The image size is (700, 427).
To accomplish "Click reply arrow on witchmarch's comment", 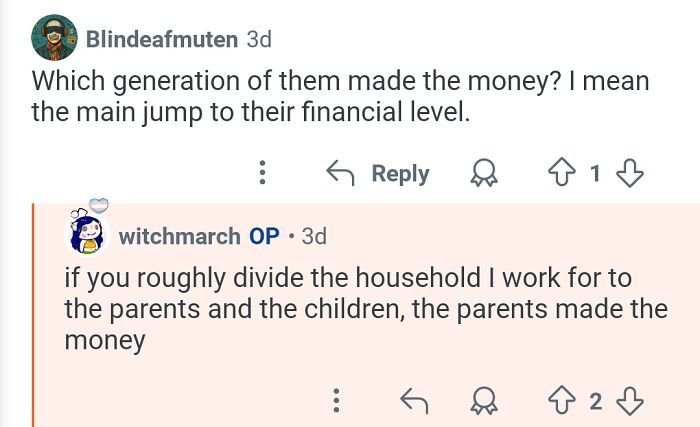I will coord(413,401).
